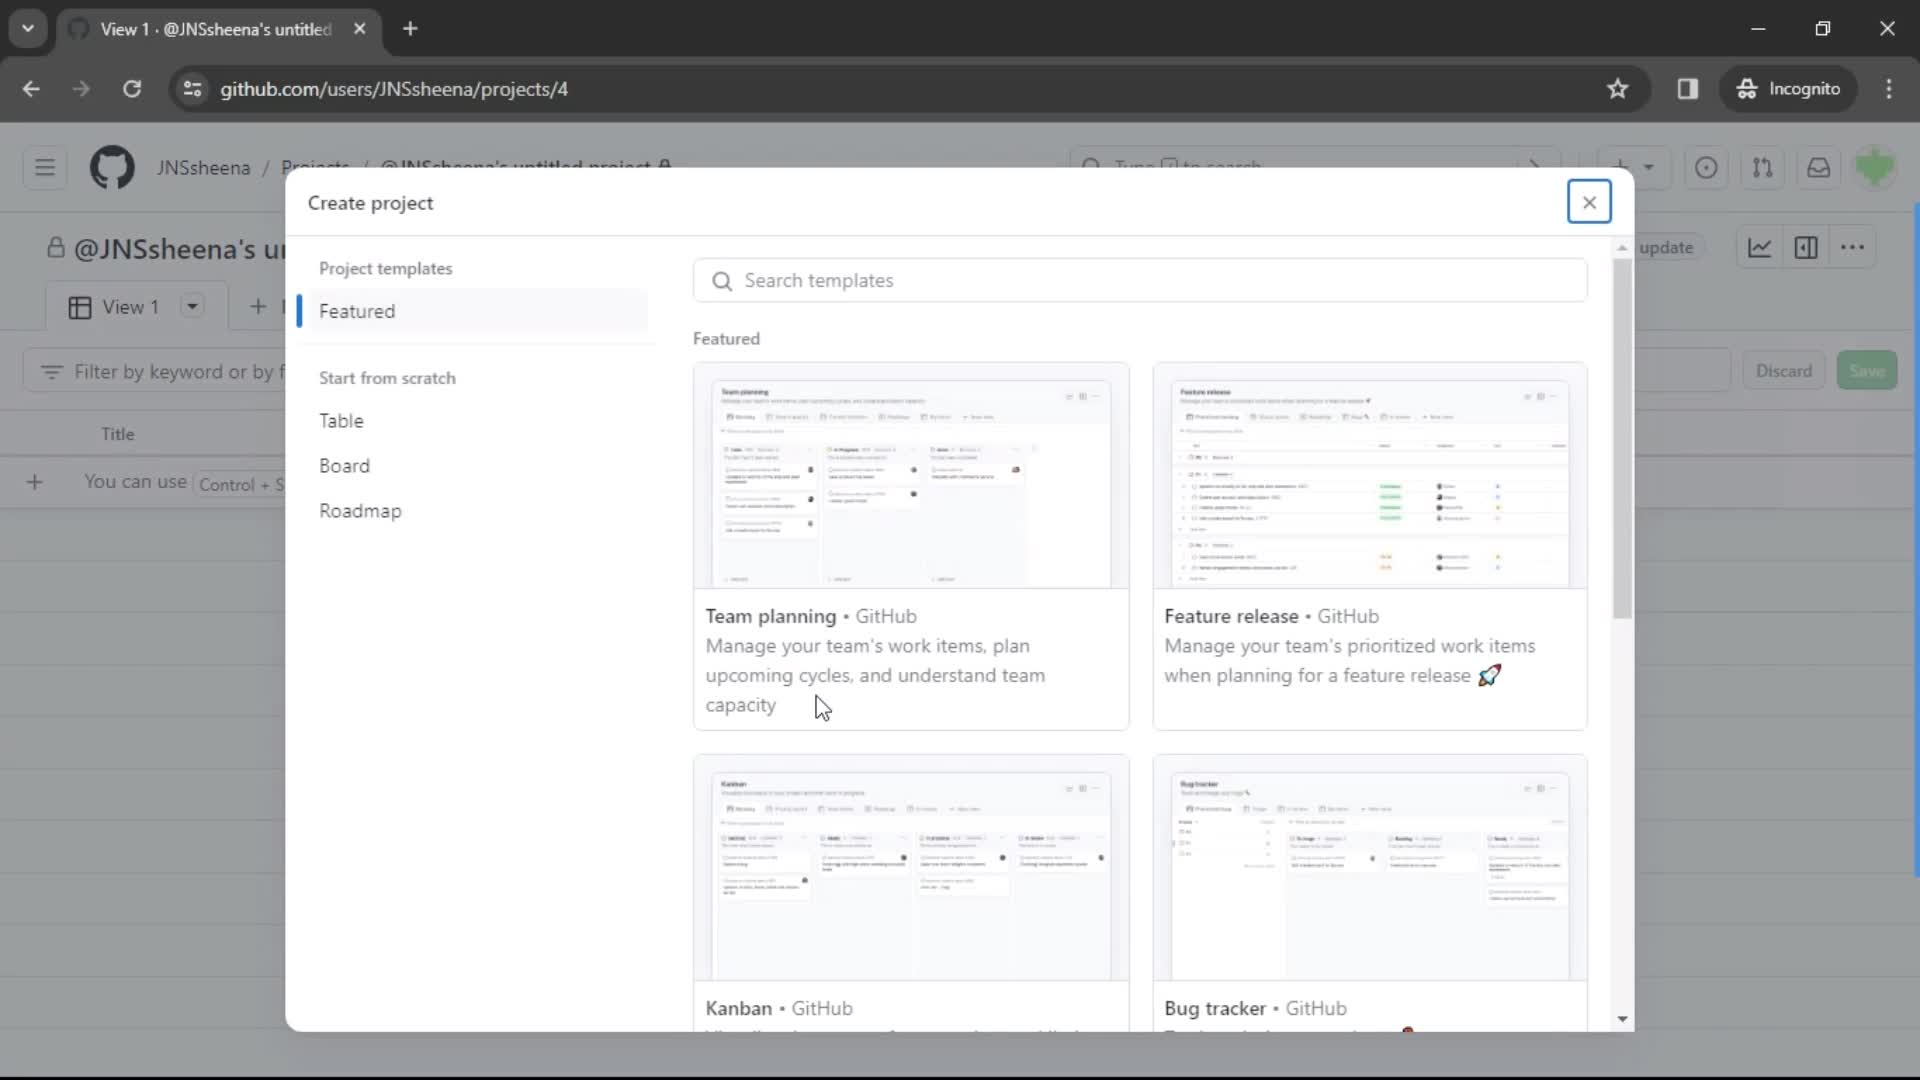The height and width of the screenshot is (1080, 1920).
Task: Open the Bug tracker template thumbnail
Action: (x=1370, y=868)
